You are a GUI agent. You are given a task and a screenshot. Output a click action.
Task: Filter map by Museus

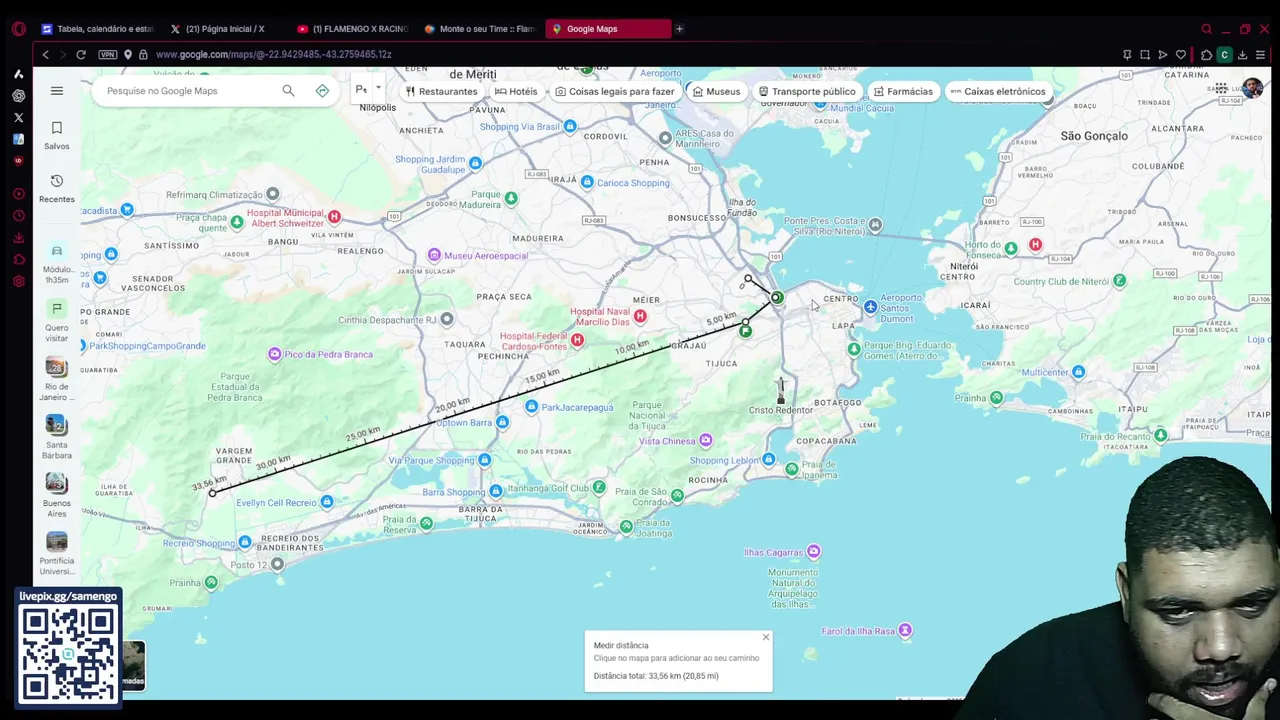[x=716, y=91]
